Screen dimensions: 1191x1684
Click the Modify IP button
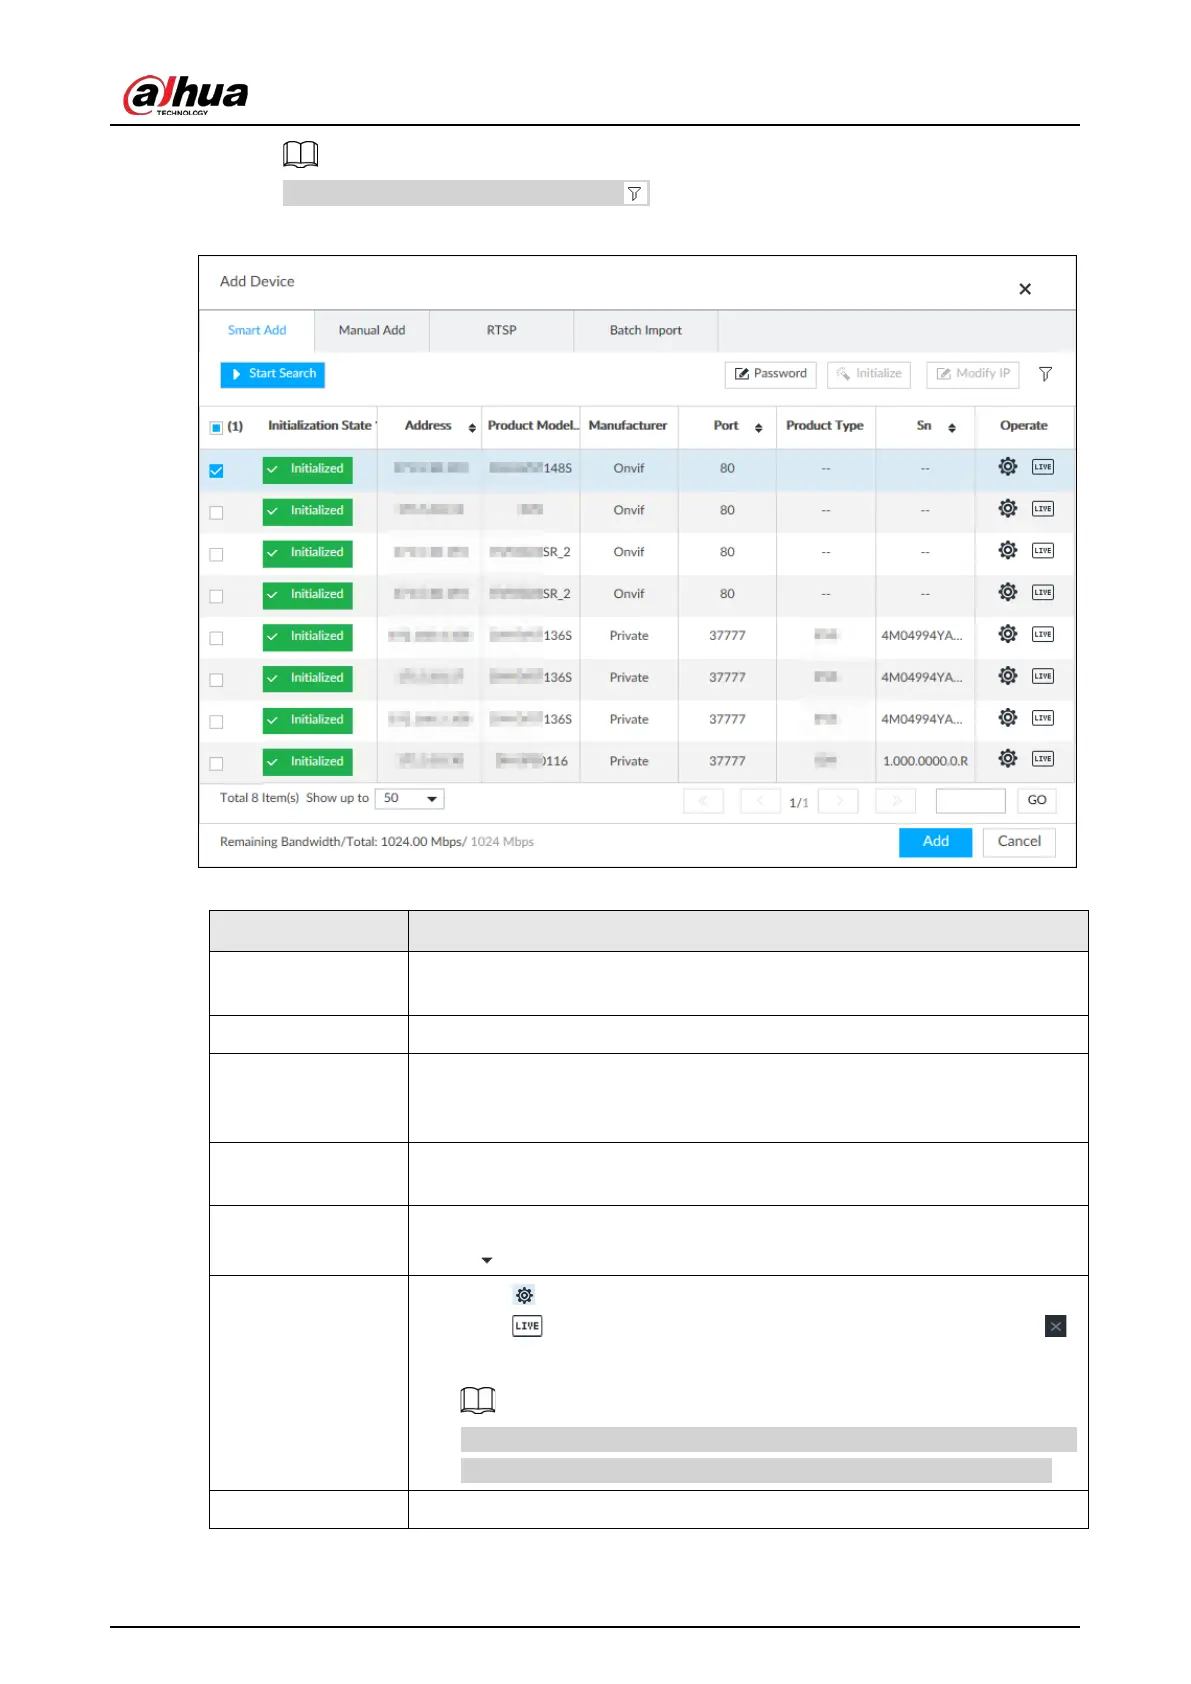coord(973,374)
